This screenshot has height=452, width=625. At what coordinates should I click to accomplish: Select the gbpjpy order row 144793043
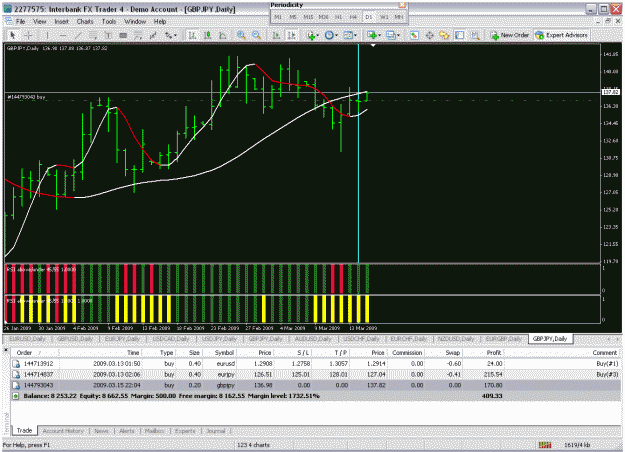316,385
